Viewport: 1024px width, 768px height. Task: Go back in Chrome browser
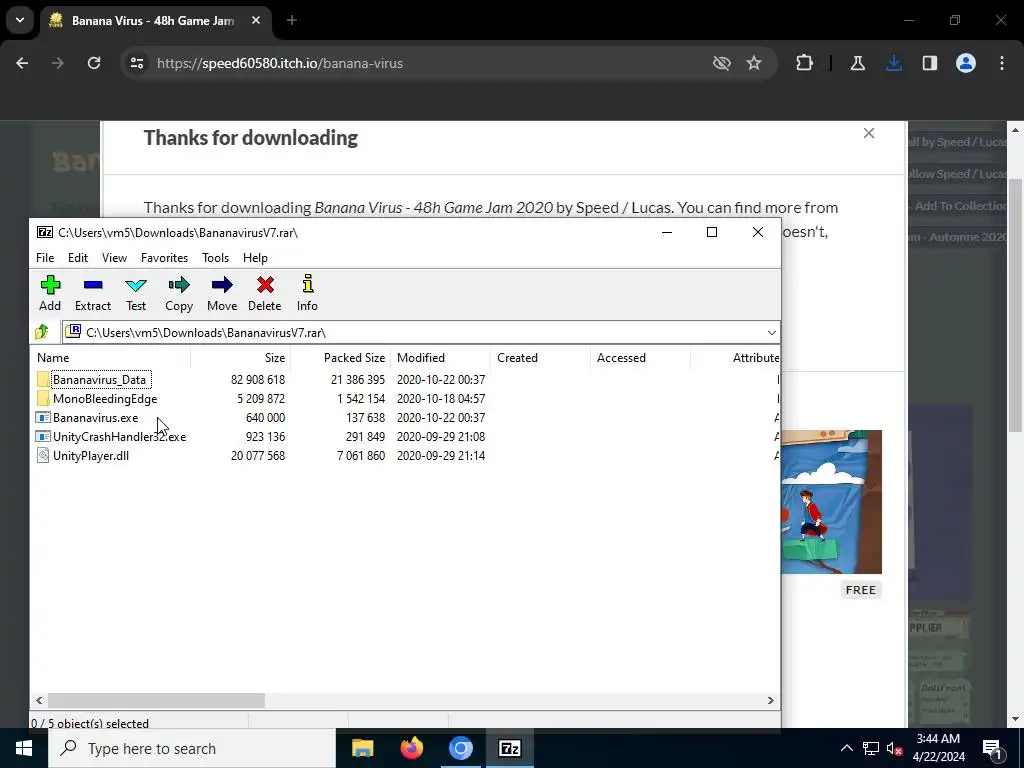point(22,63)
